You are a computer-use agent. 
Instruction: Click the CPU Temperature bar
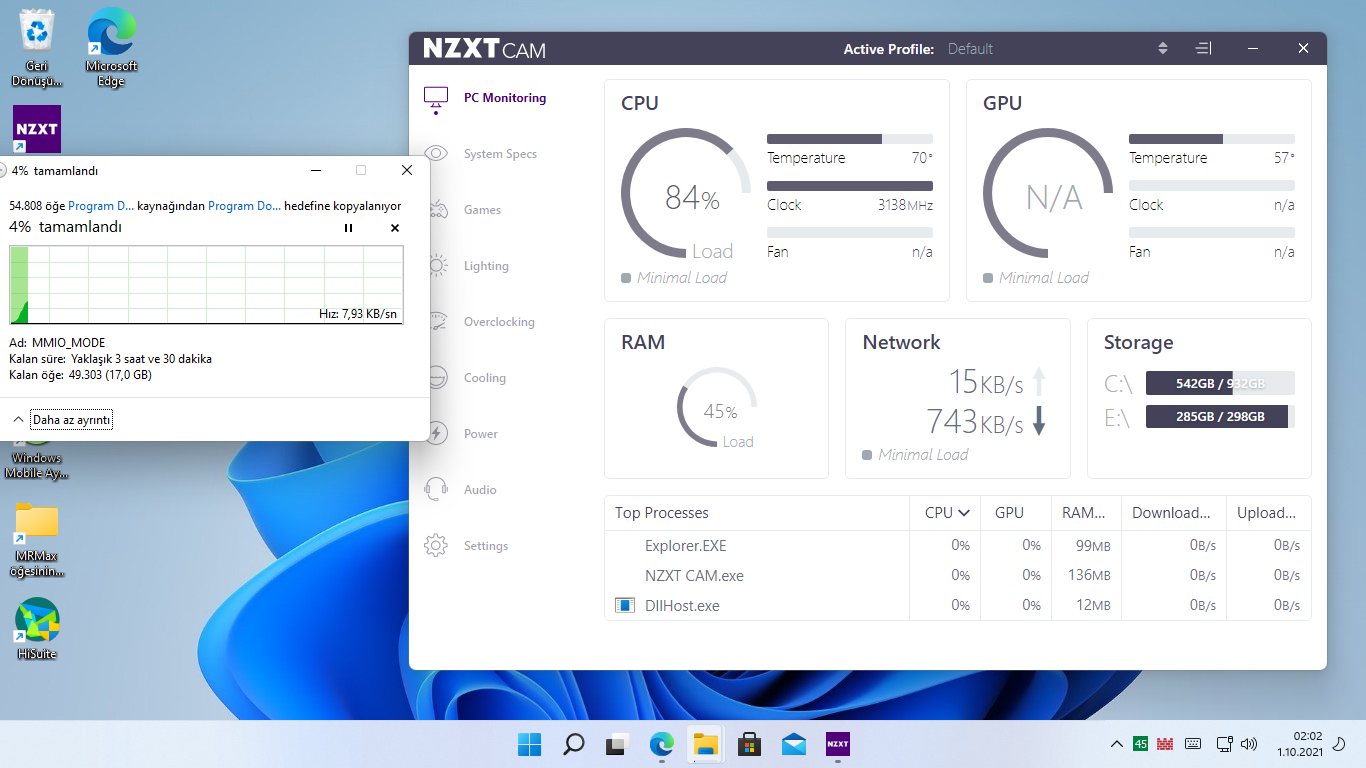tap(850, 139)
